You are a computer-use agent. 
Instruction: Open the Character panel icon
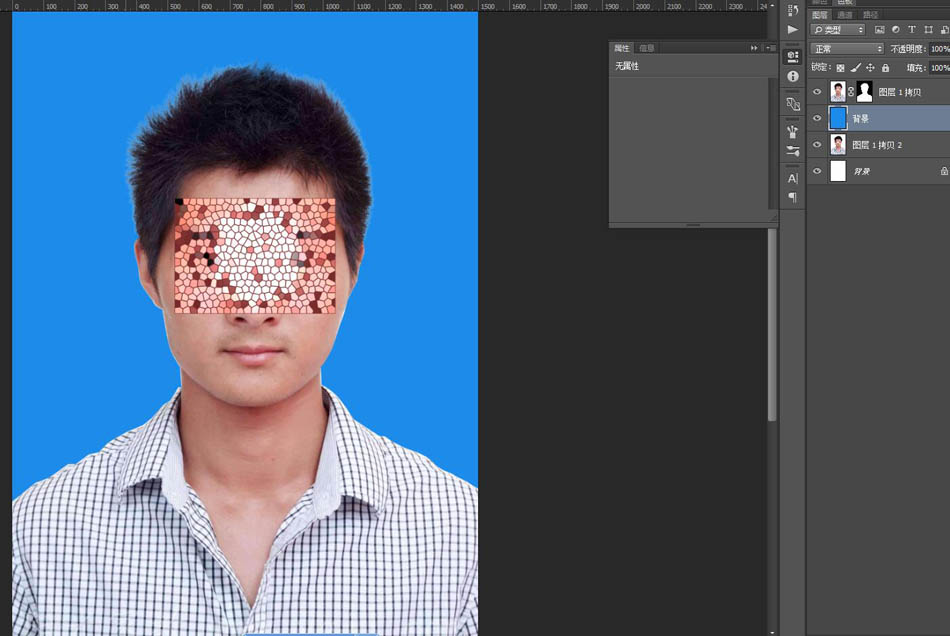[x=793, y=178]
